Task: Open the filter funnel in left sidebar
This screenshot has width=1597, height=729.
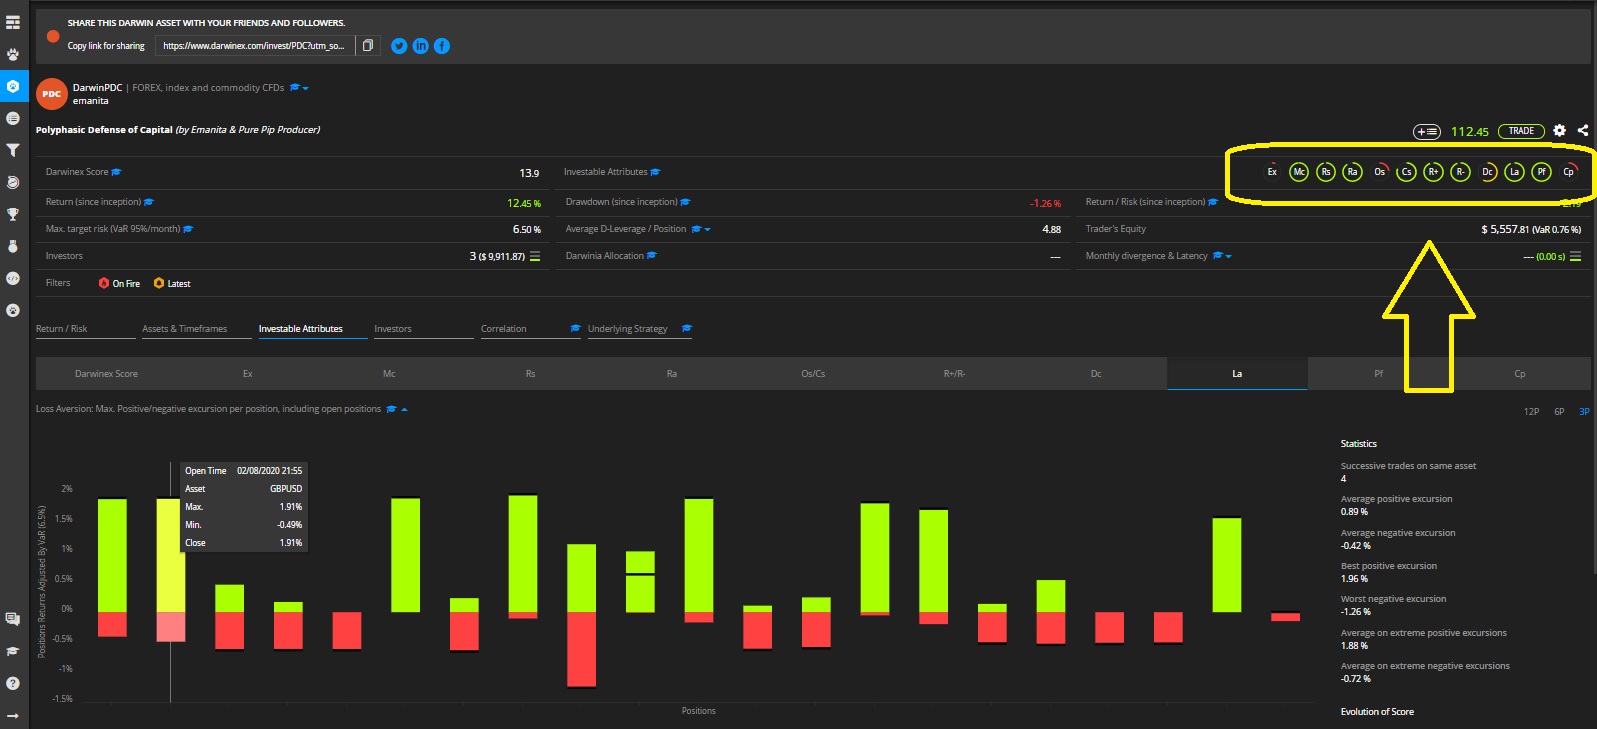Action: click(x=13, y=150)
